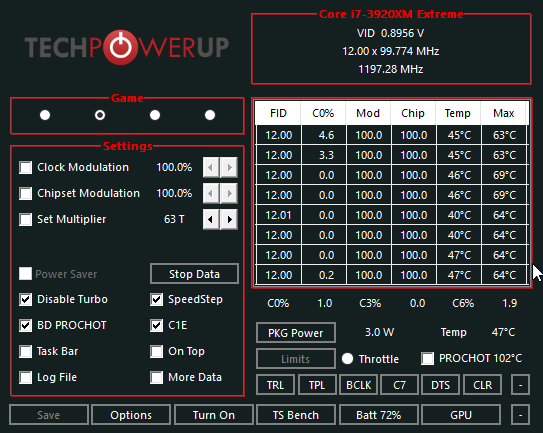Click the C0% column header in table

point(323,113)
